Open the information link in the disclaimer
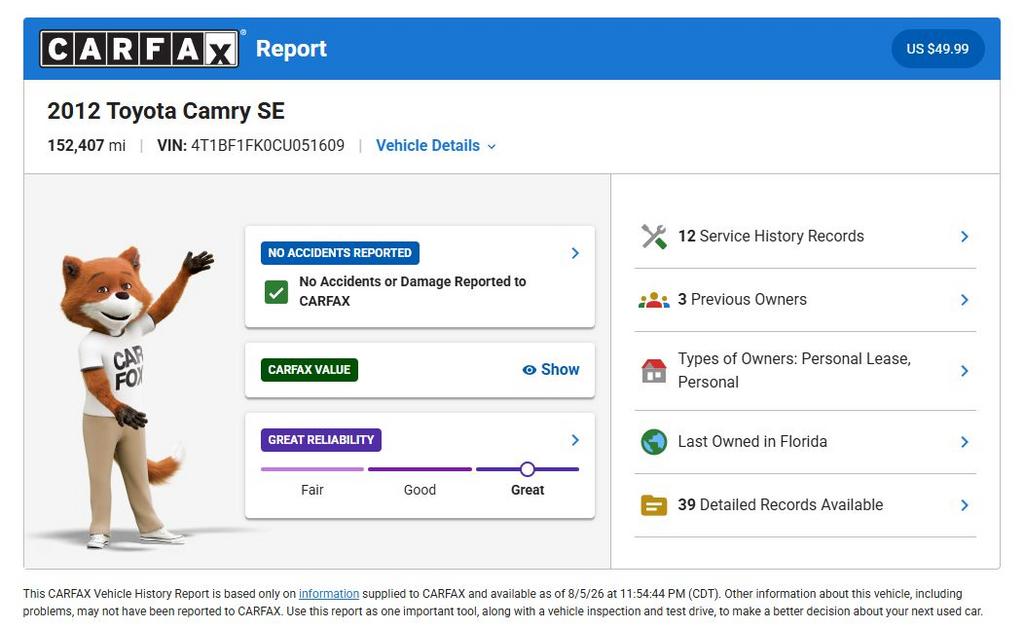 point(328,594)
